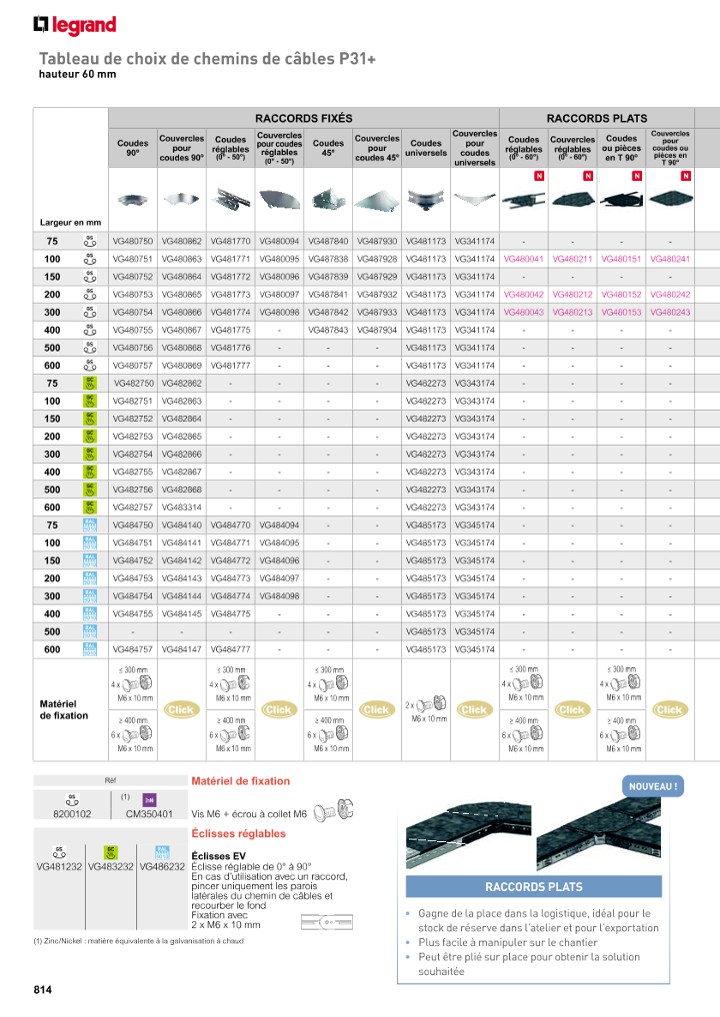Select the RACCORDS FIXÉS table header
Image resolution: width=720 pixels, height=1017 pixels.
(304, 118)
